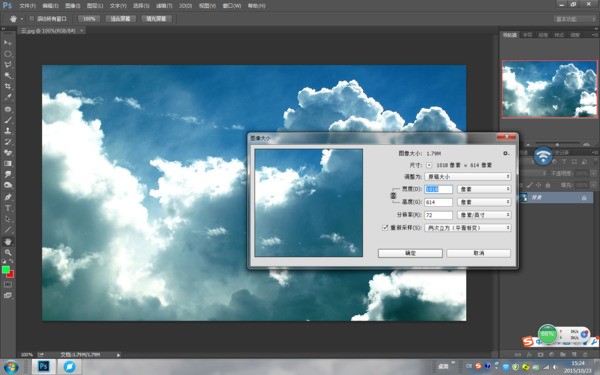Open the resolution unit dropdown
600x375 pixels.
(484, 215)
